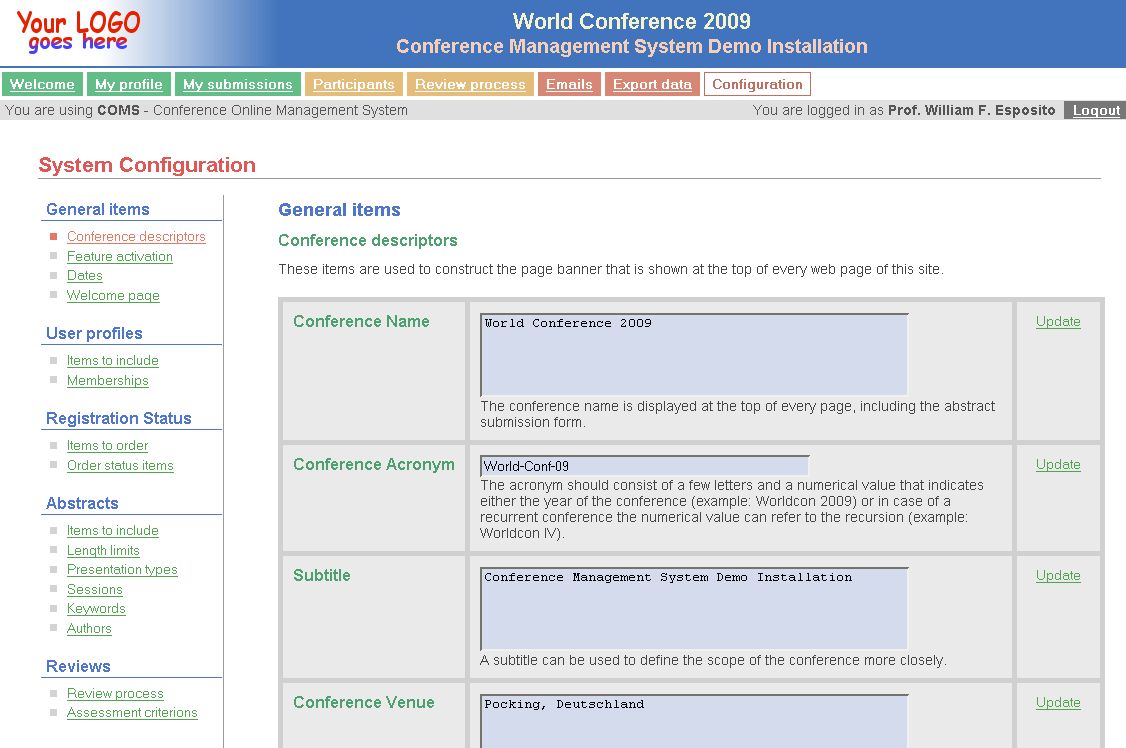
Task: Open Order status items link
Action: tap(120, 465)
